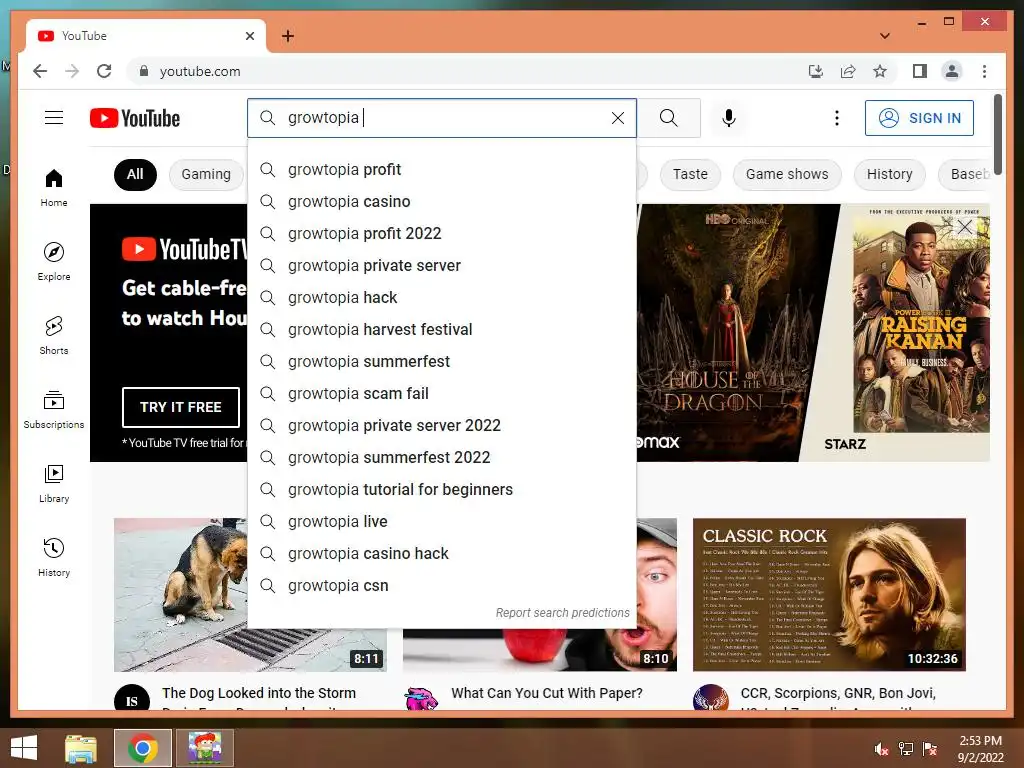Click the search magnifier button

(x=668, y=118)
